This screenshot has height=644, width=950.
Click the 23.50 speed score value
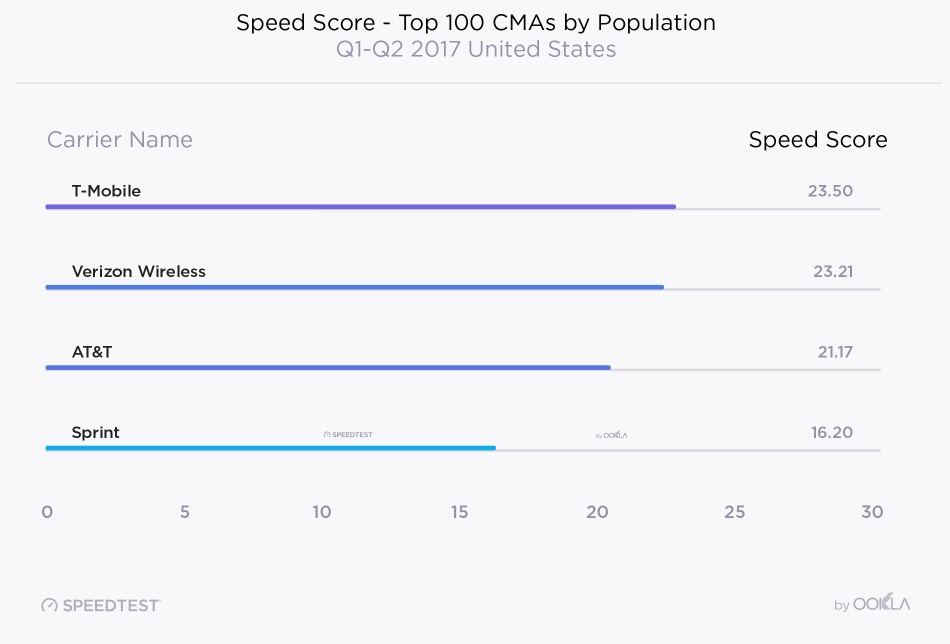[x=830, y=191]
